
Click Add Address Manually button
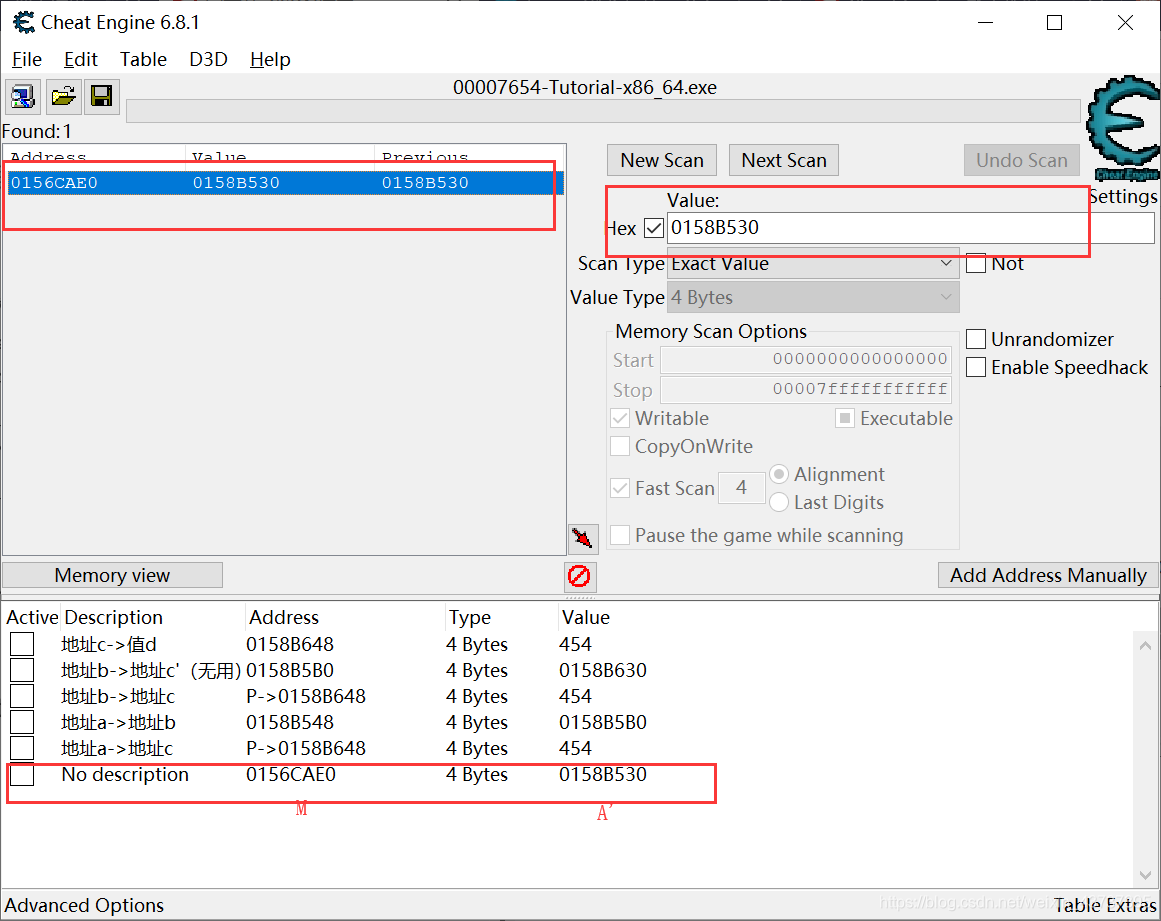[x=1048, y=575]
